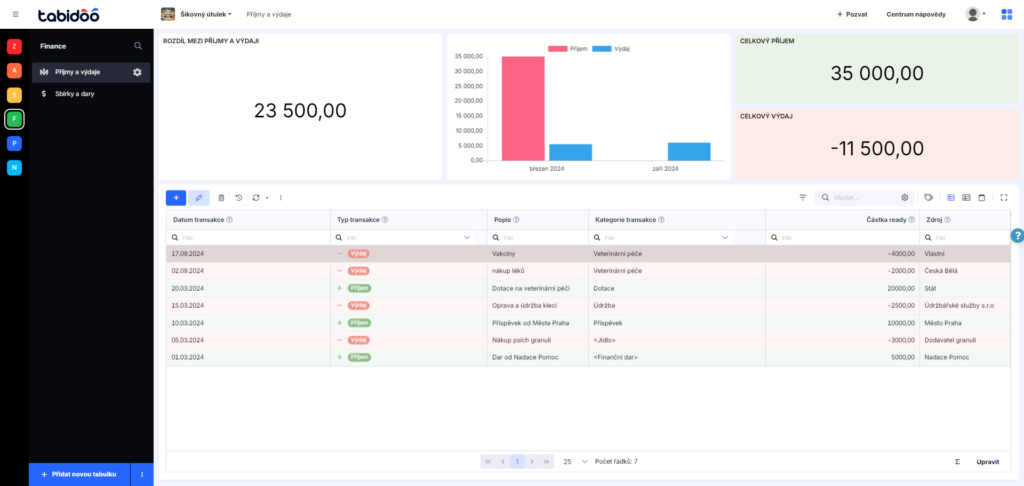This screenshot has height=486, width=1024.
Task: Refresh the table data
Action: click(x=256, y=197)
